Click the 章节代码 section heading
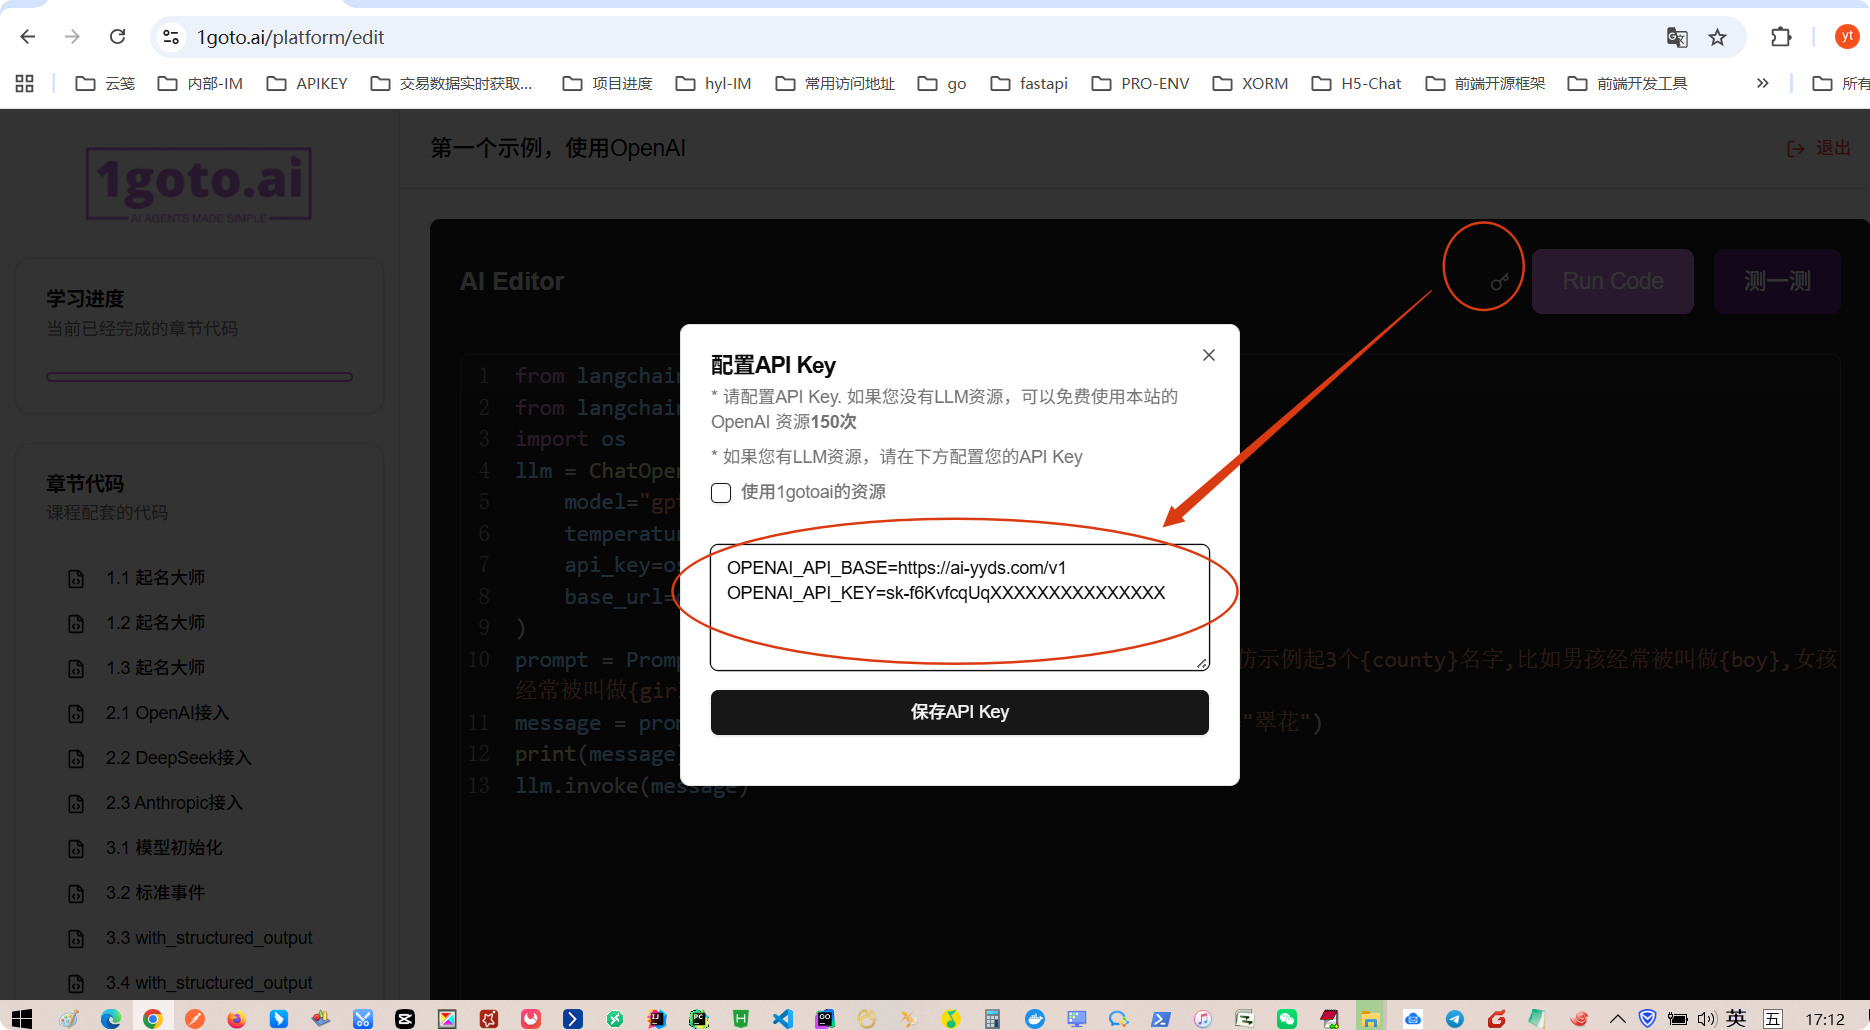Screen dimensions: 1870x1030 (85, 484)
